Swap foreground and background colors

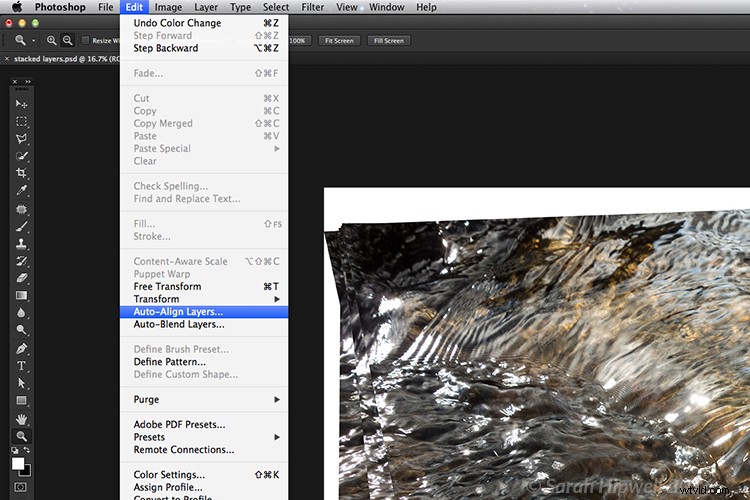[x=26, y=450]
